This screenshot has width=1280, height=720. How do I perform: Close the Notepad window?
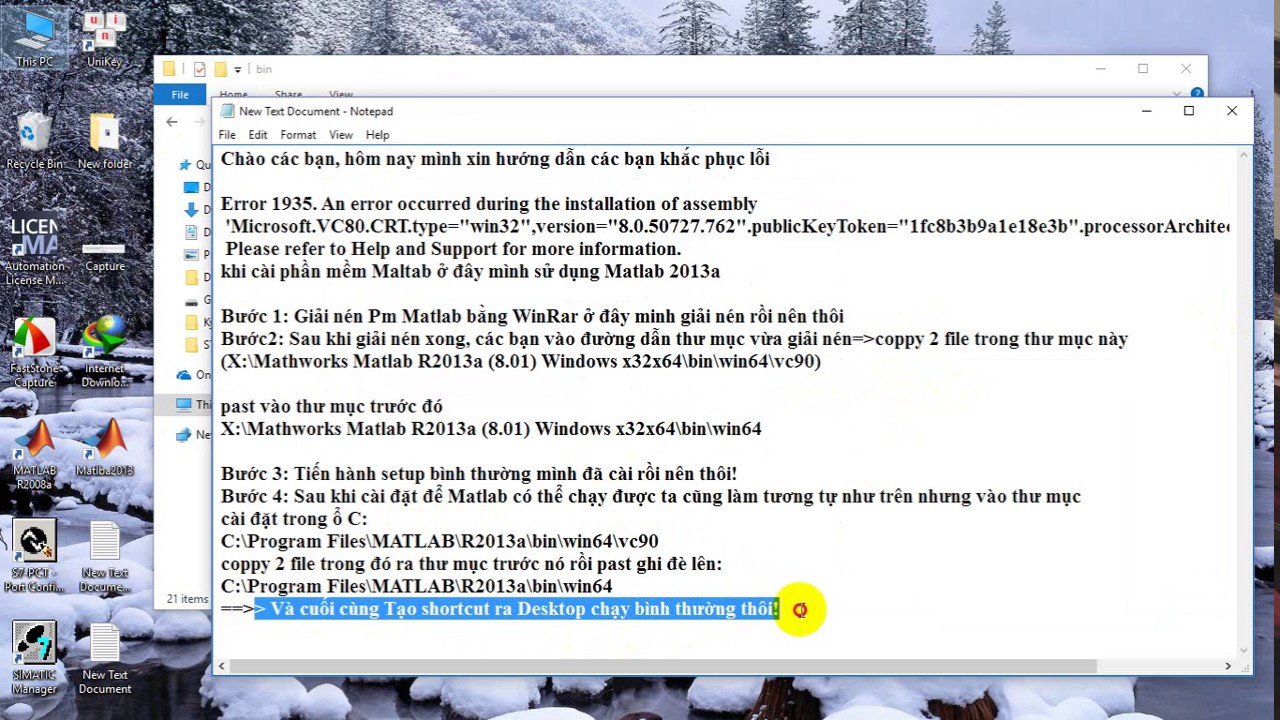point(1232,111)
